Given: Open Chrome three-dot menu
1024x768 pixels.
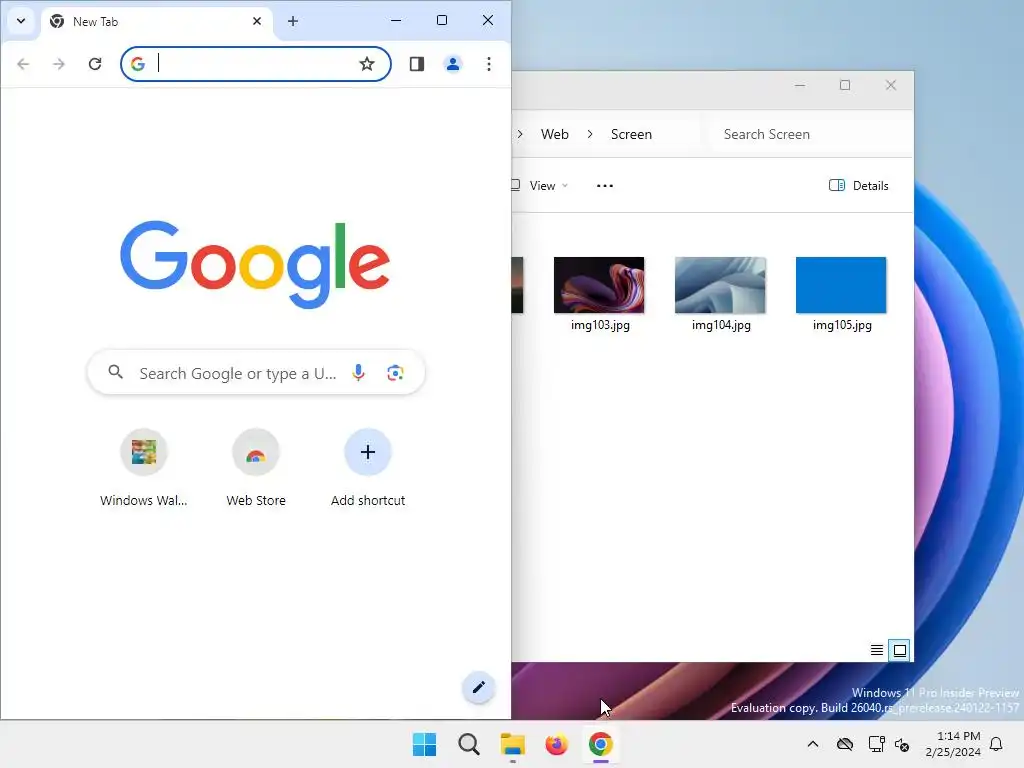Looking at the screenshot, I should click(x=488, y=64).
